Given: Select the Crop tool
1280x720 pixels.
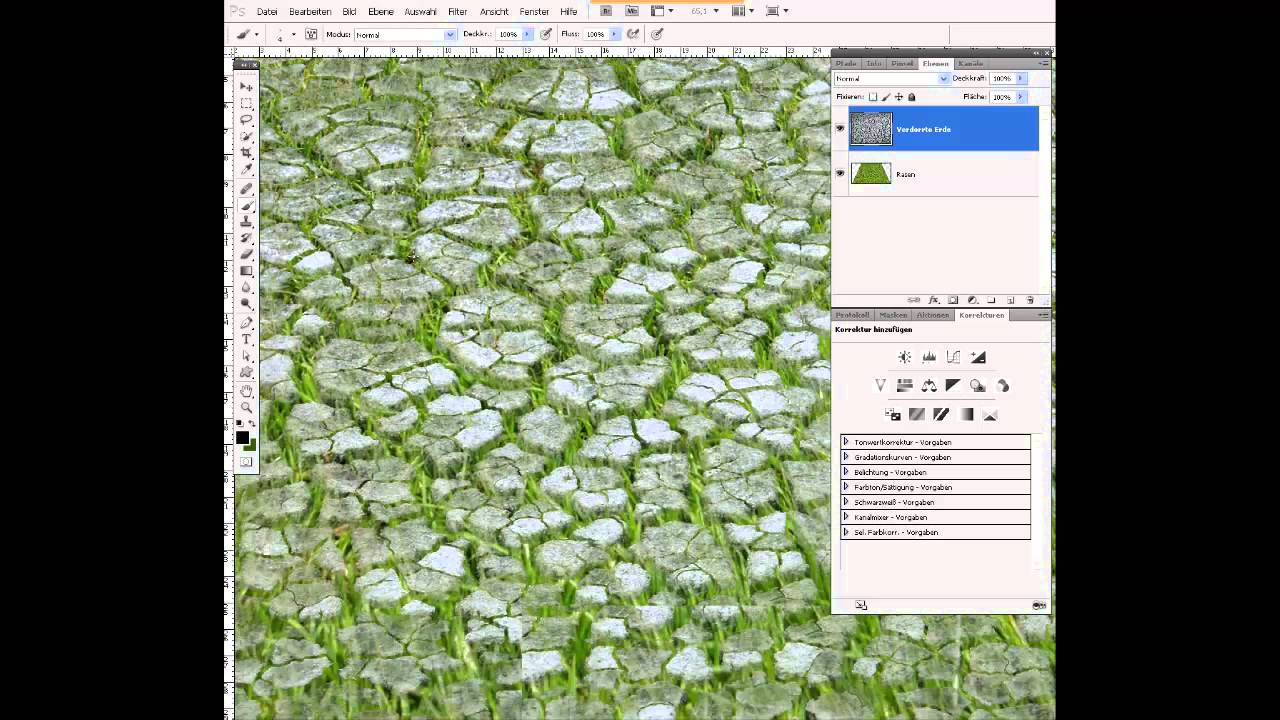Looking at the screenshot, I should (246, 153).
